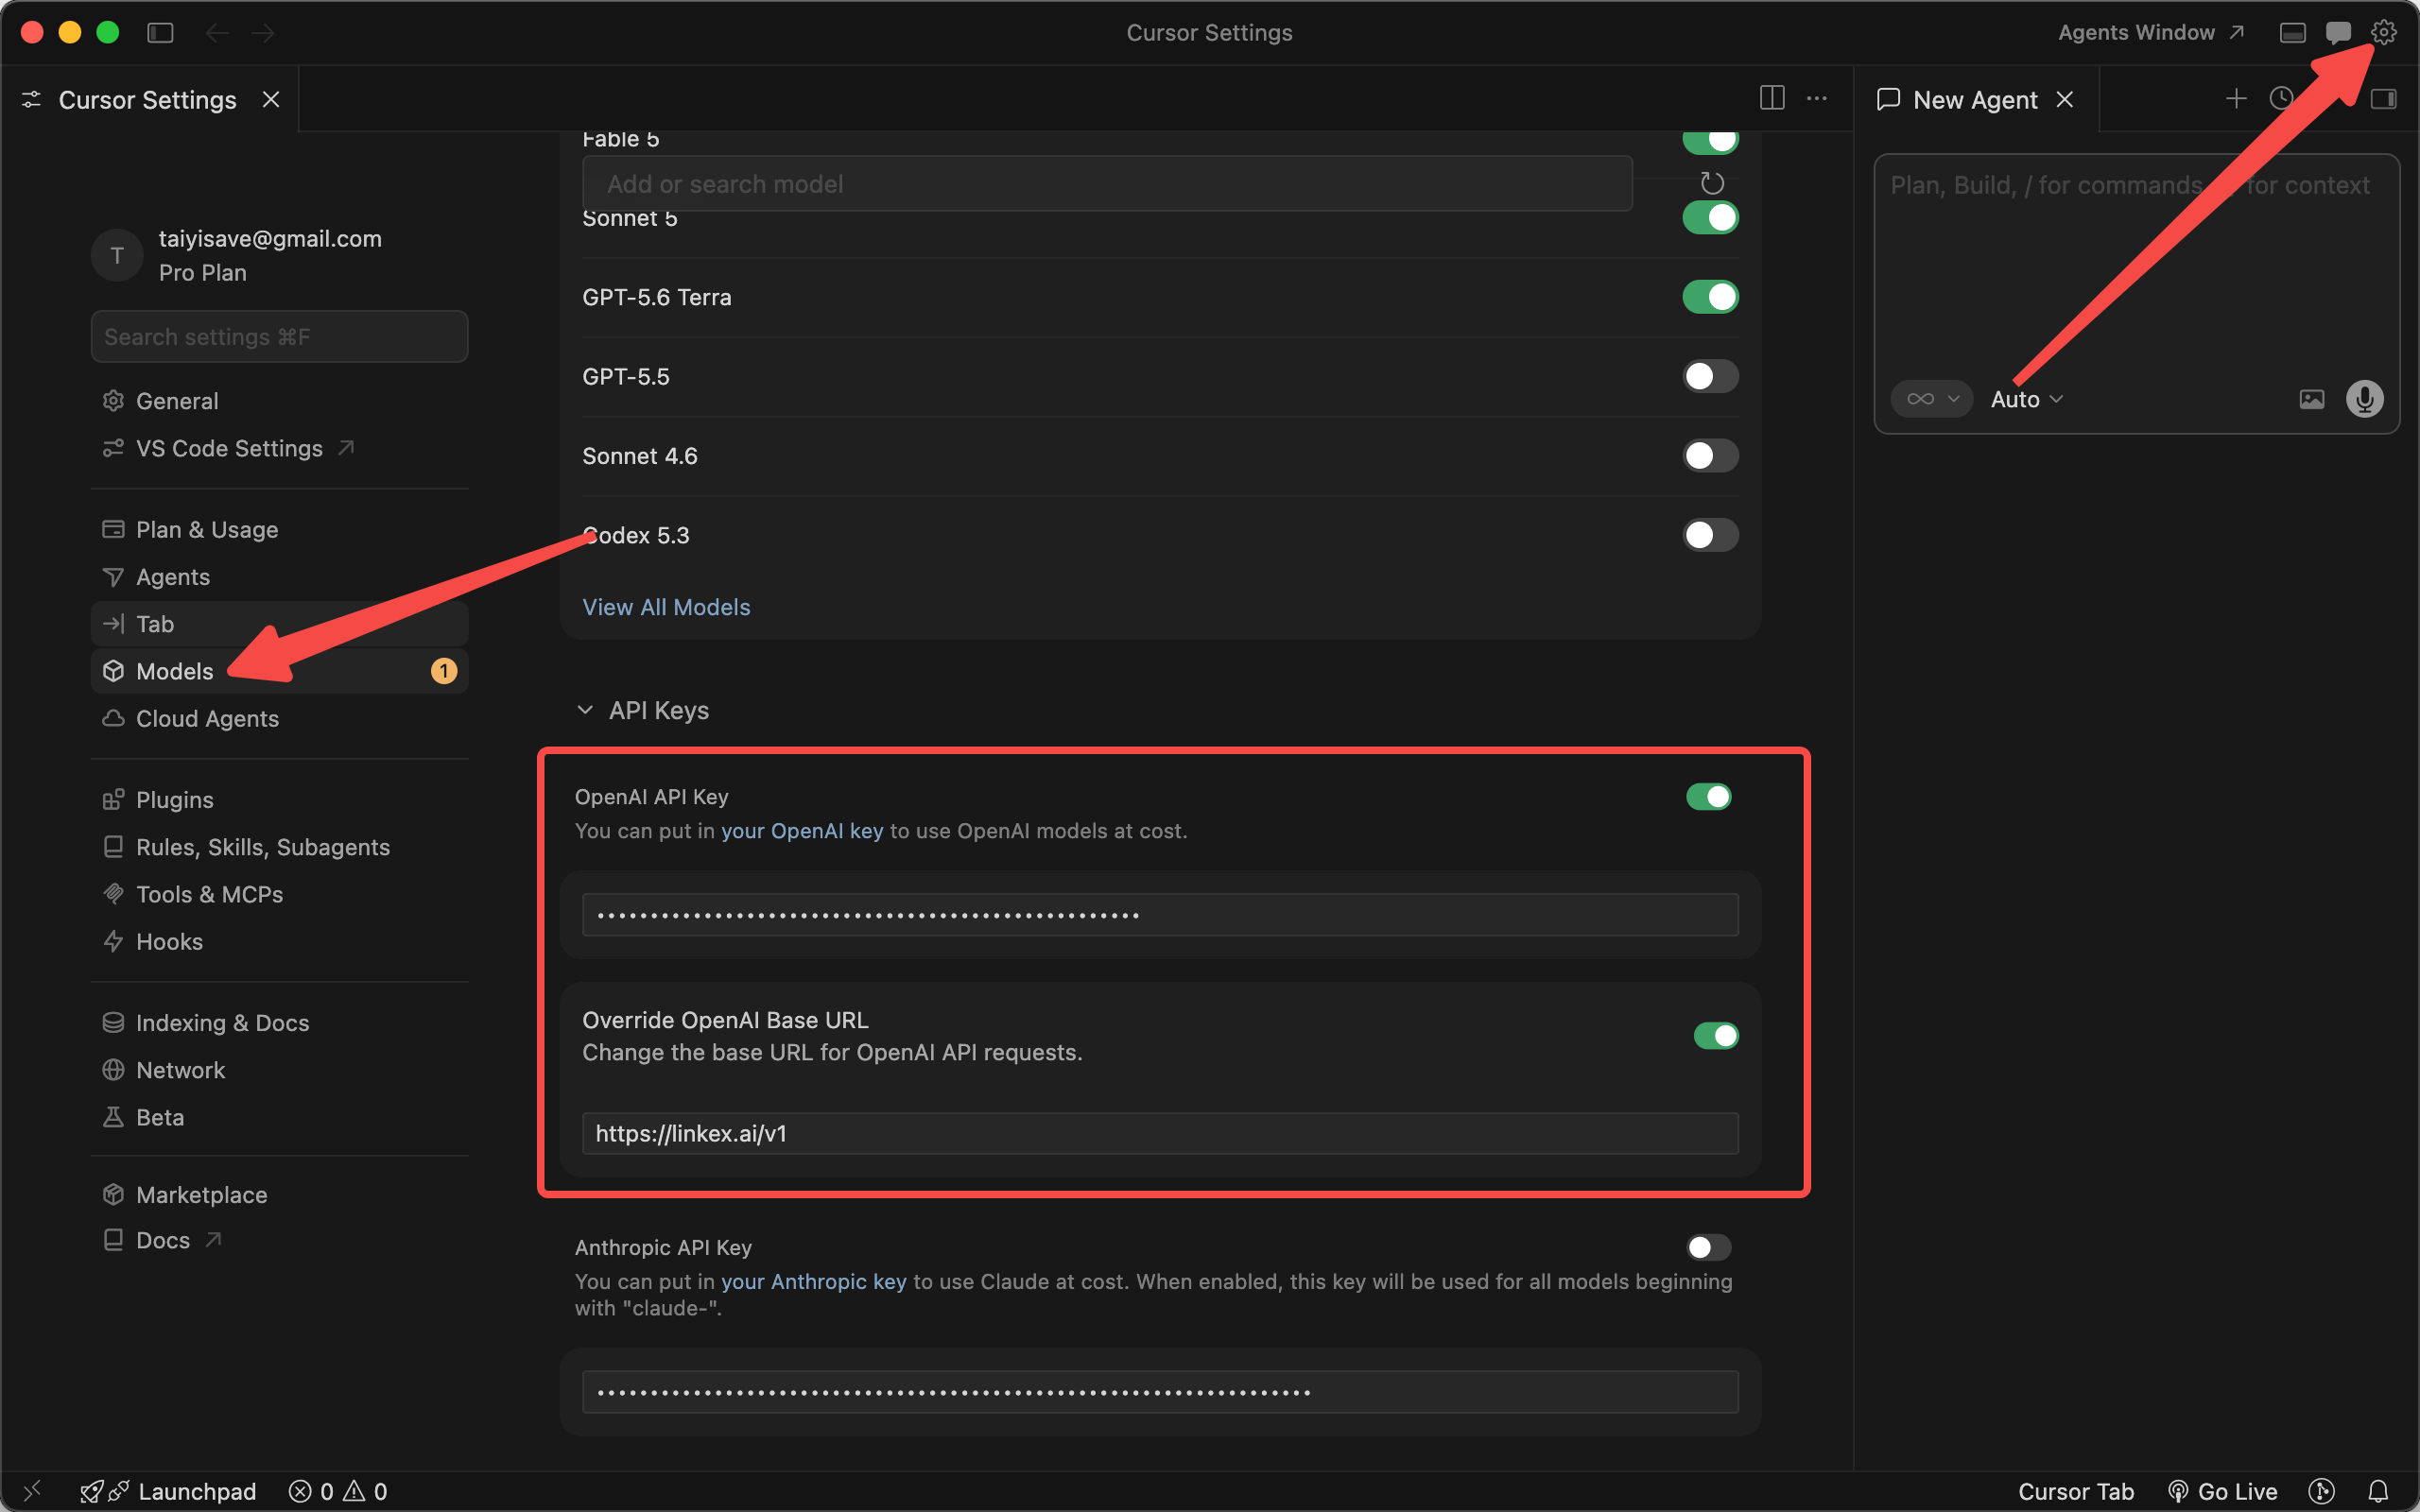Start a new agent chat with plus

(x=2236, y=98)
